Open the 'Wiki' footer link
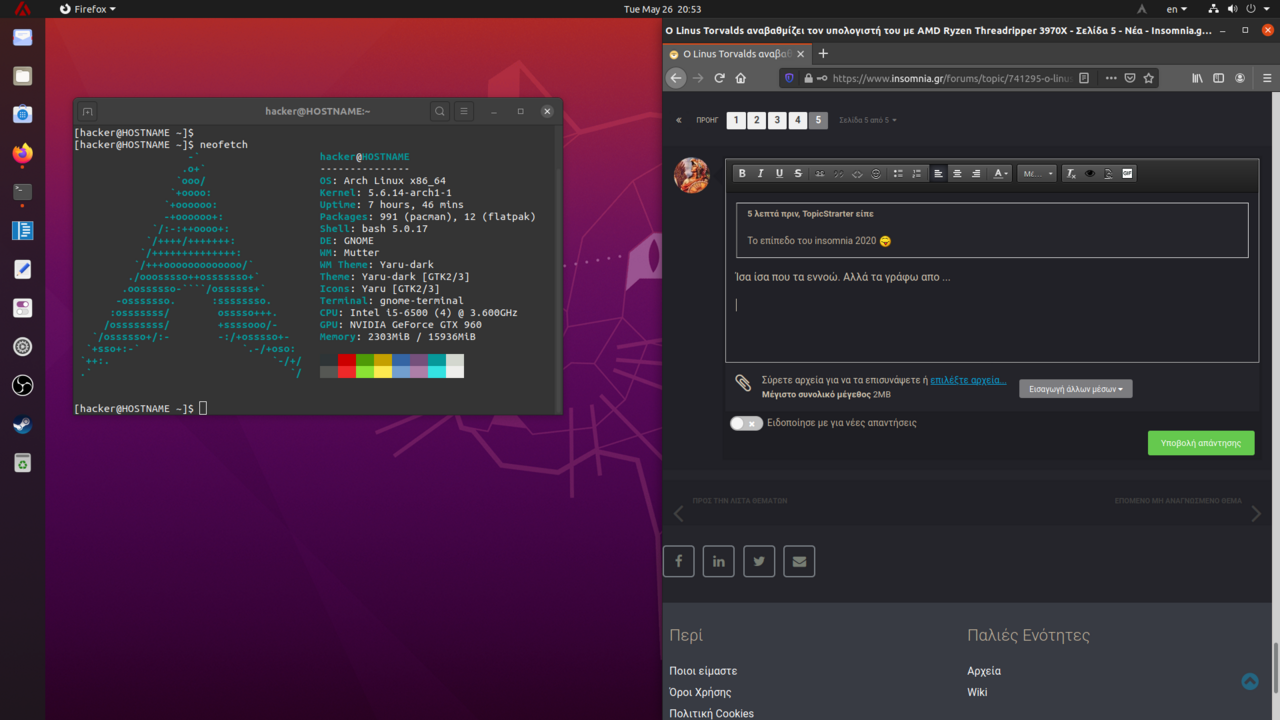Image resolution: width=1280 pixels, height=720 pixels. pyautogui.click(x=977, y=692)
